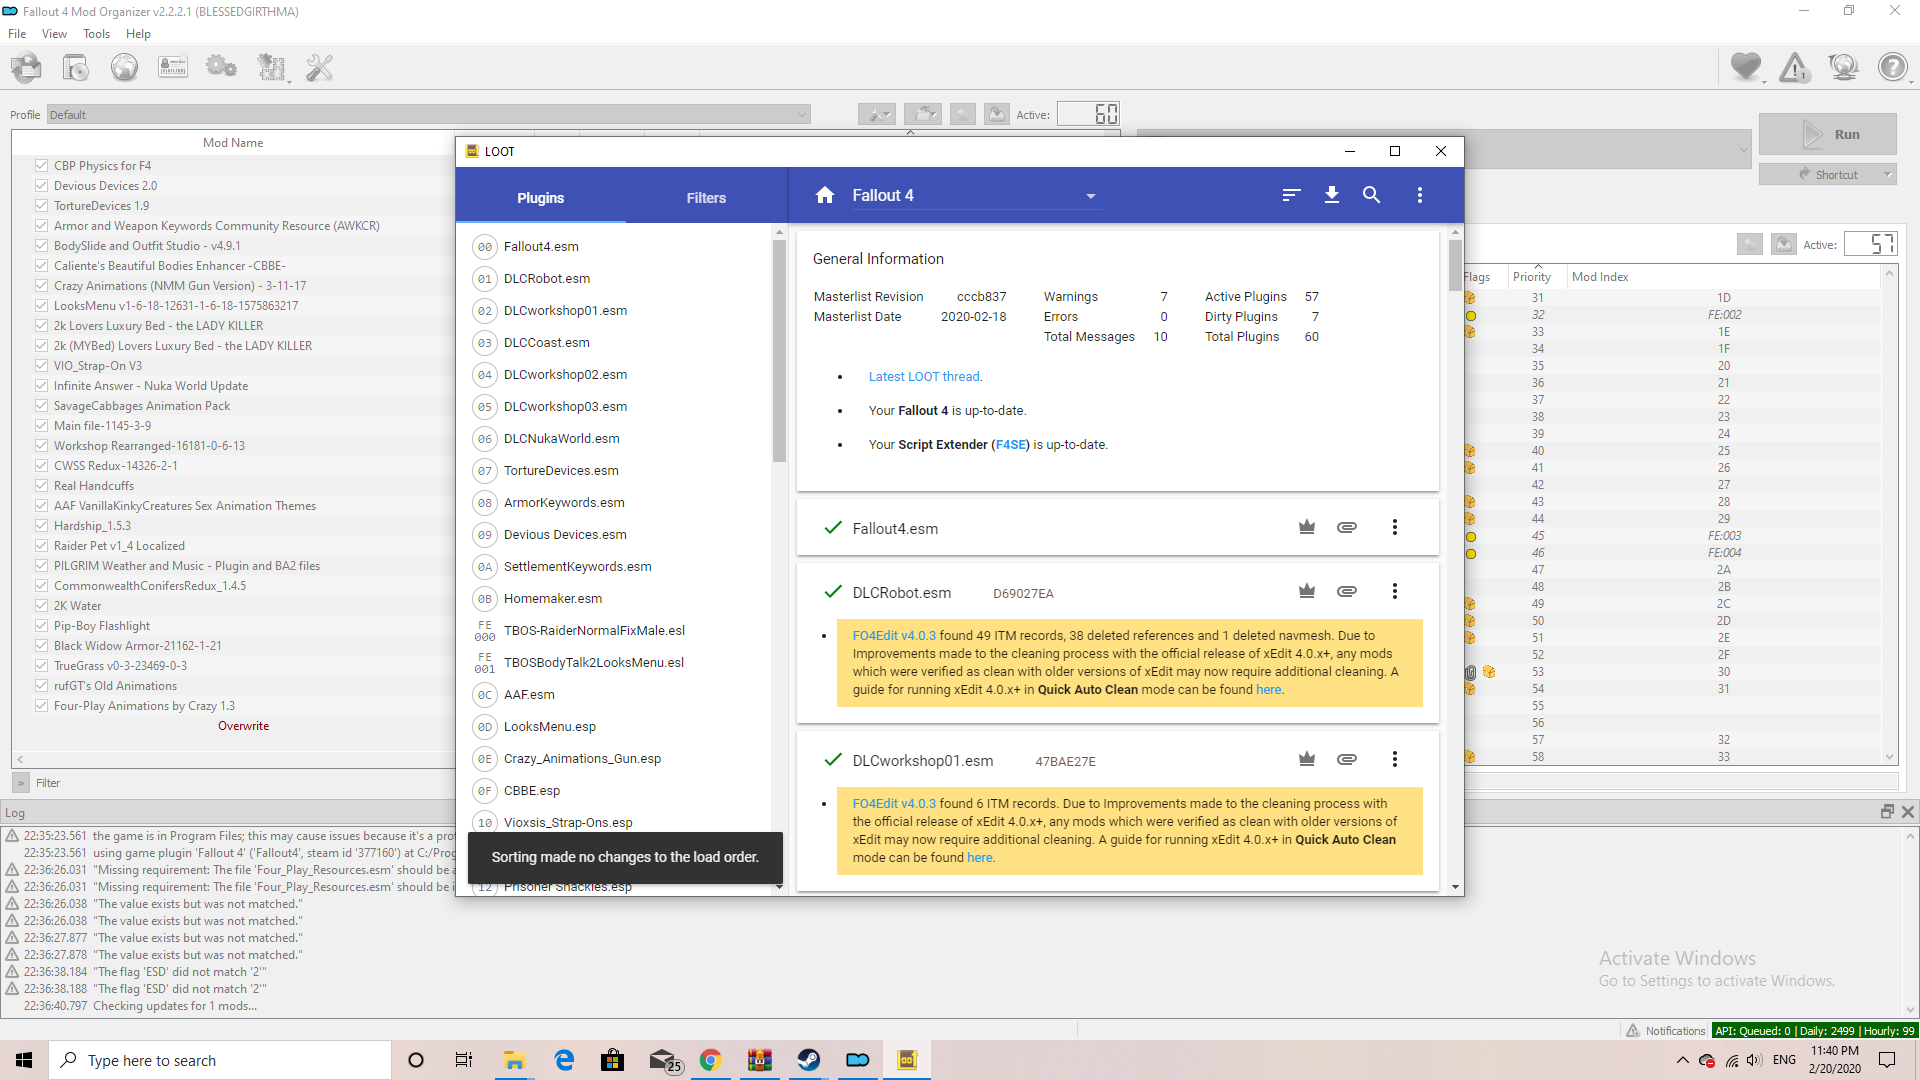
Task: Click the crown icon on Fallout4.esm card
Action: [x=1307, y=527]
